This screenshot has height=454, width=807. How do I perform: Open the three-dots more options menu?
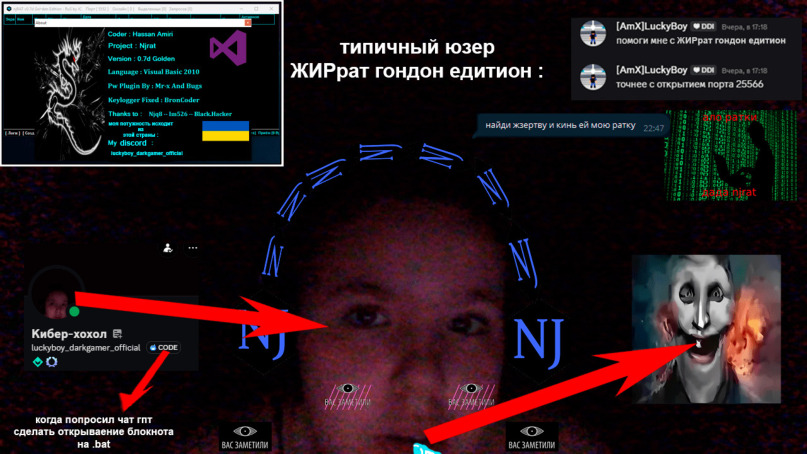click(x=192, y=247)
